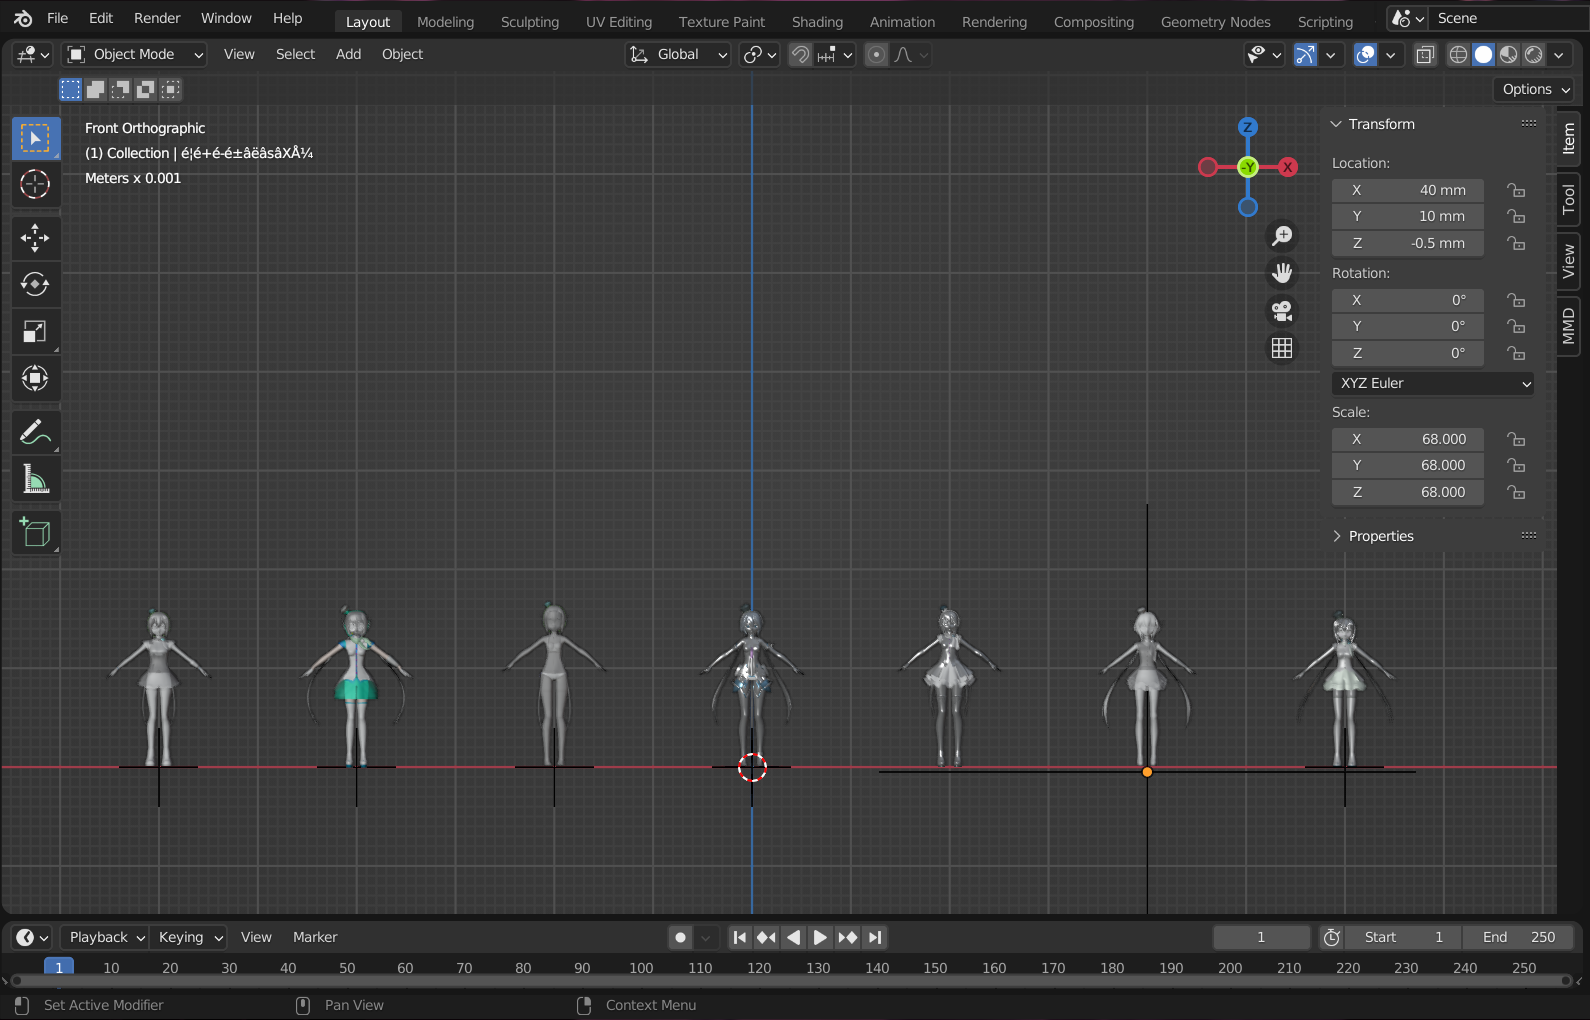Click the Scale X value field
This screenshot has height=1020, width=1590.
tap(1408, 439)
